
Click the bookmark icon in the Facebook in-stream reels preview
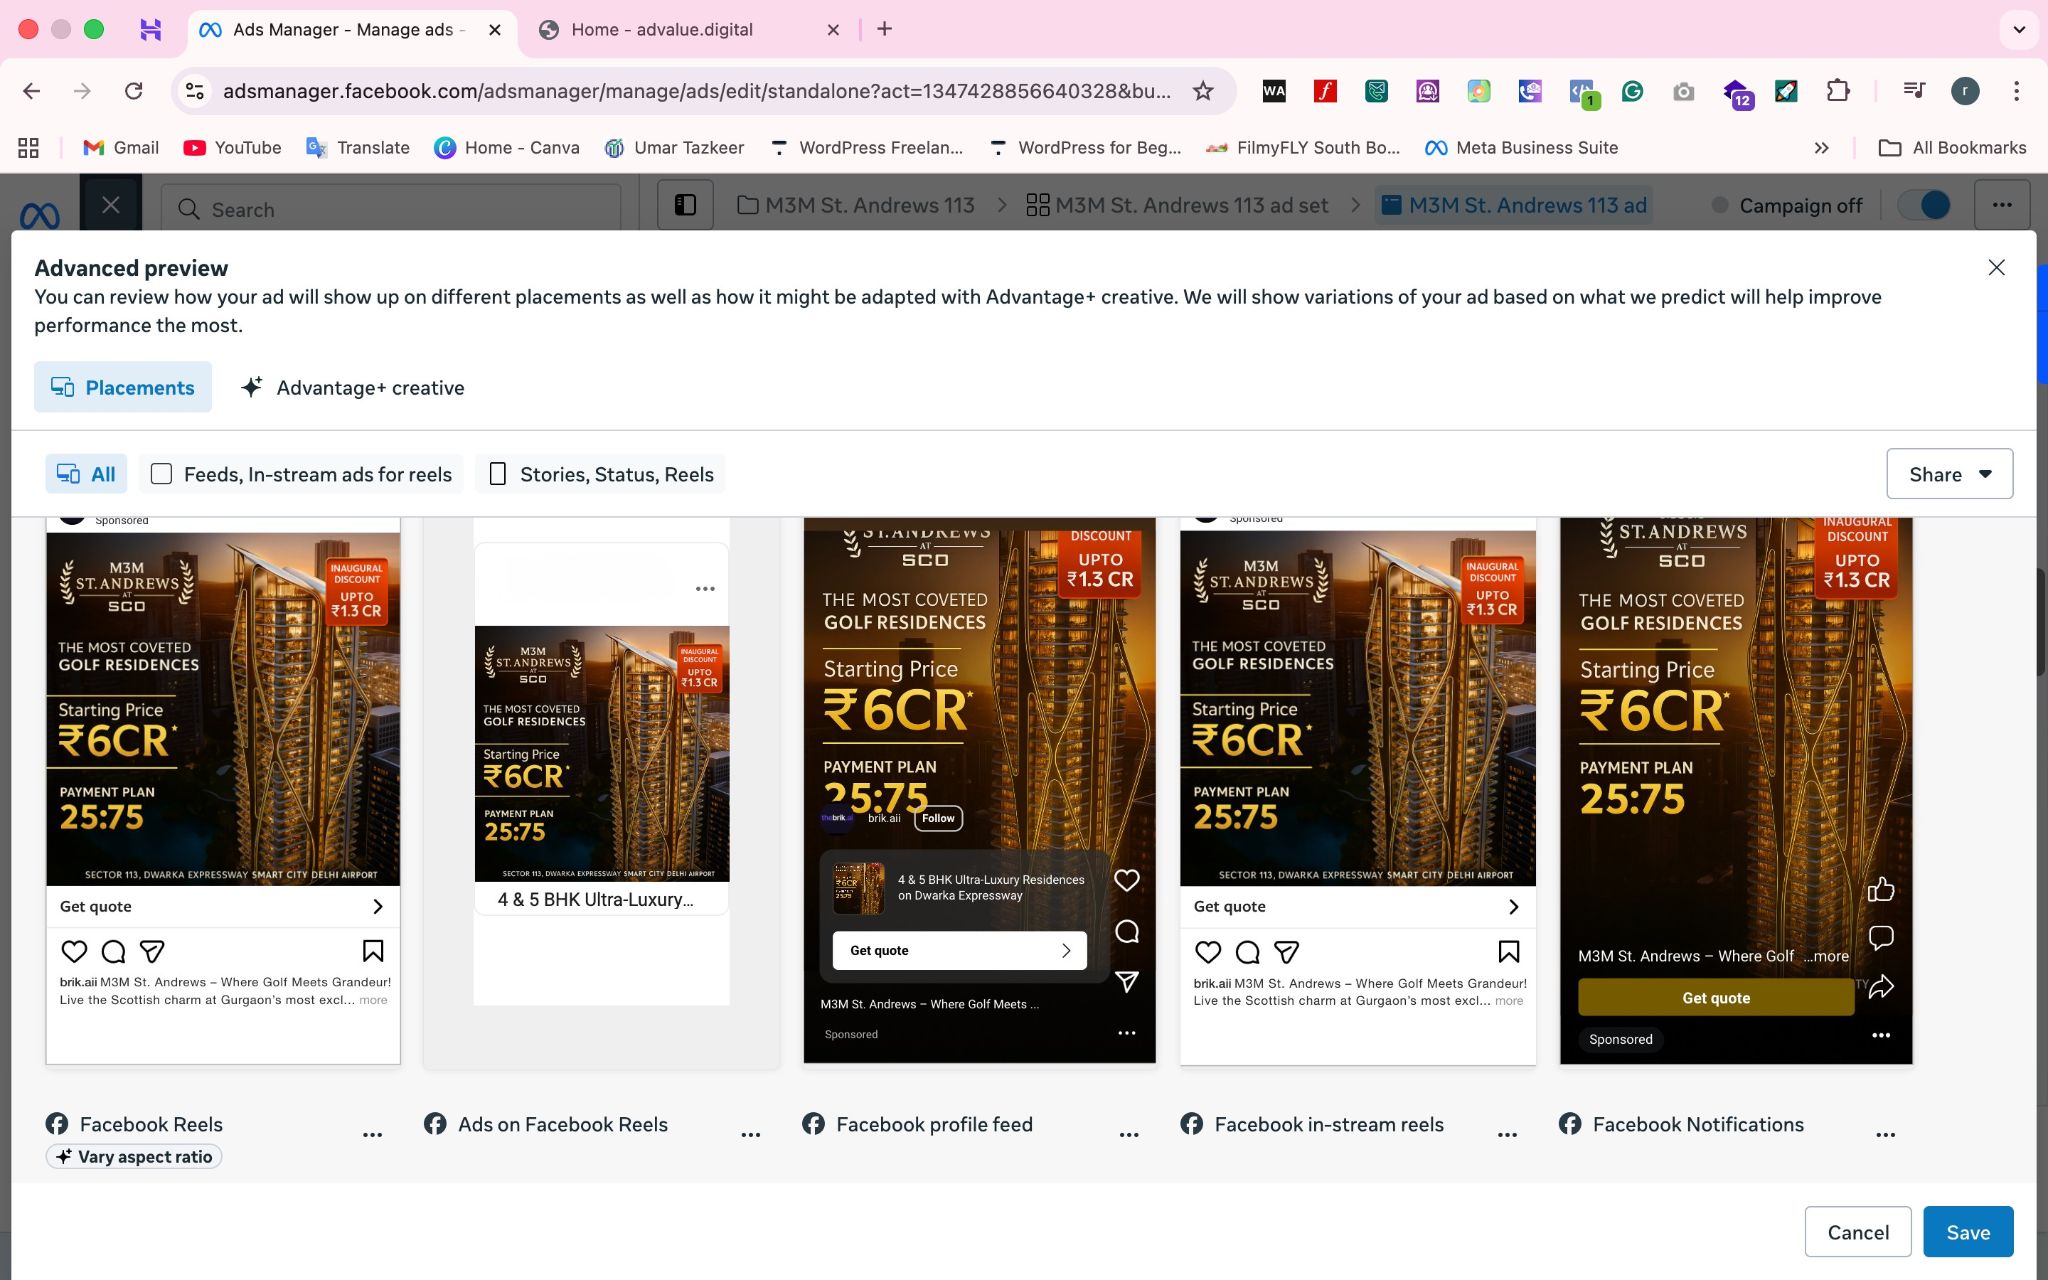(x=1508, y=951)
